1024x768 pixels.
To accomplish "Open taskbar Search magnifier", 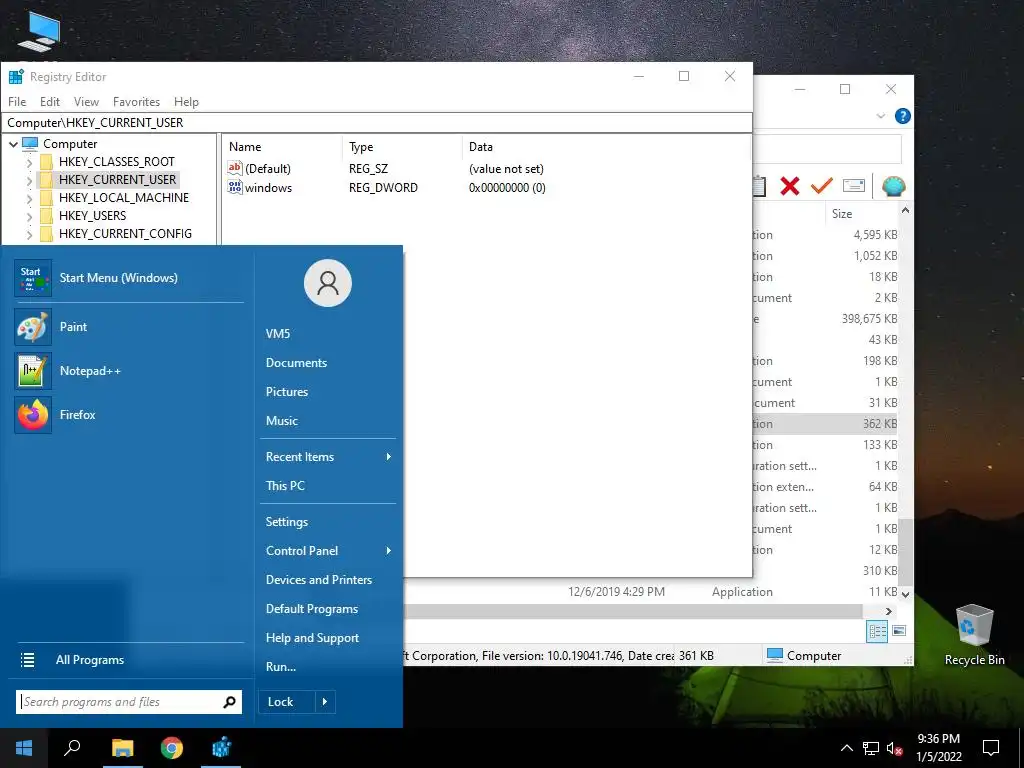I will (72, 748).
